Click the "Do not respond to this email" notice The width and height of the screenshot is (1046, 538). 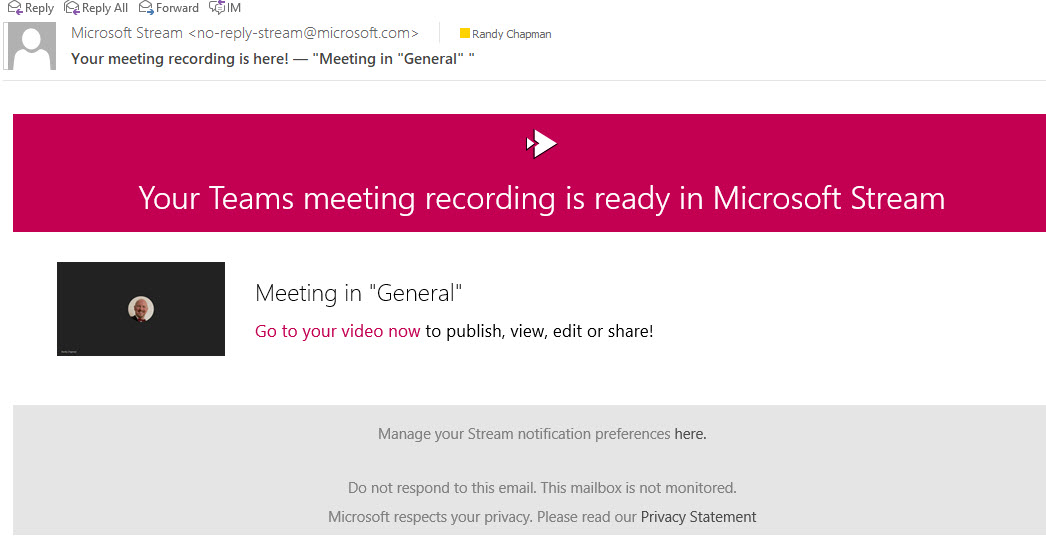tap(541, 488)
